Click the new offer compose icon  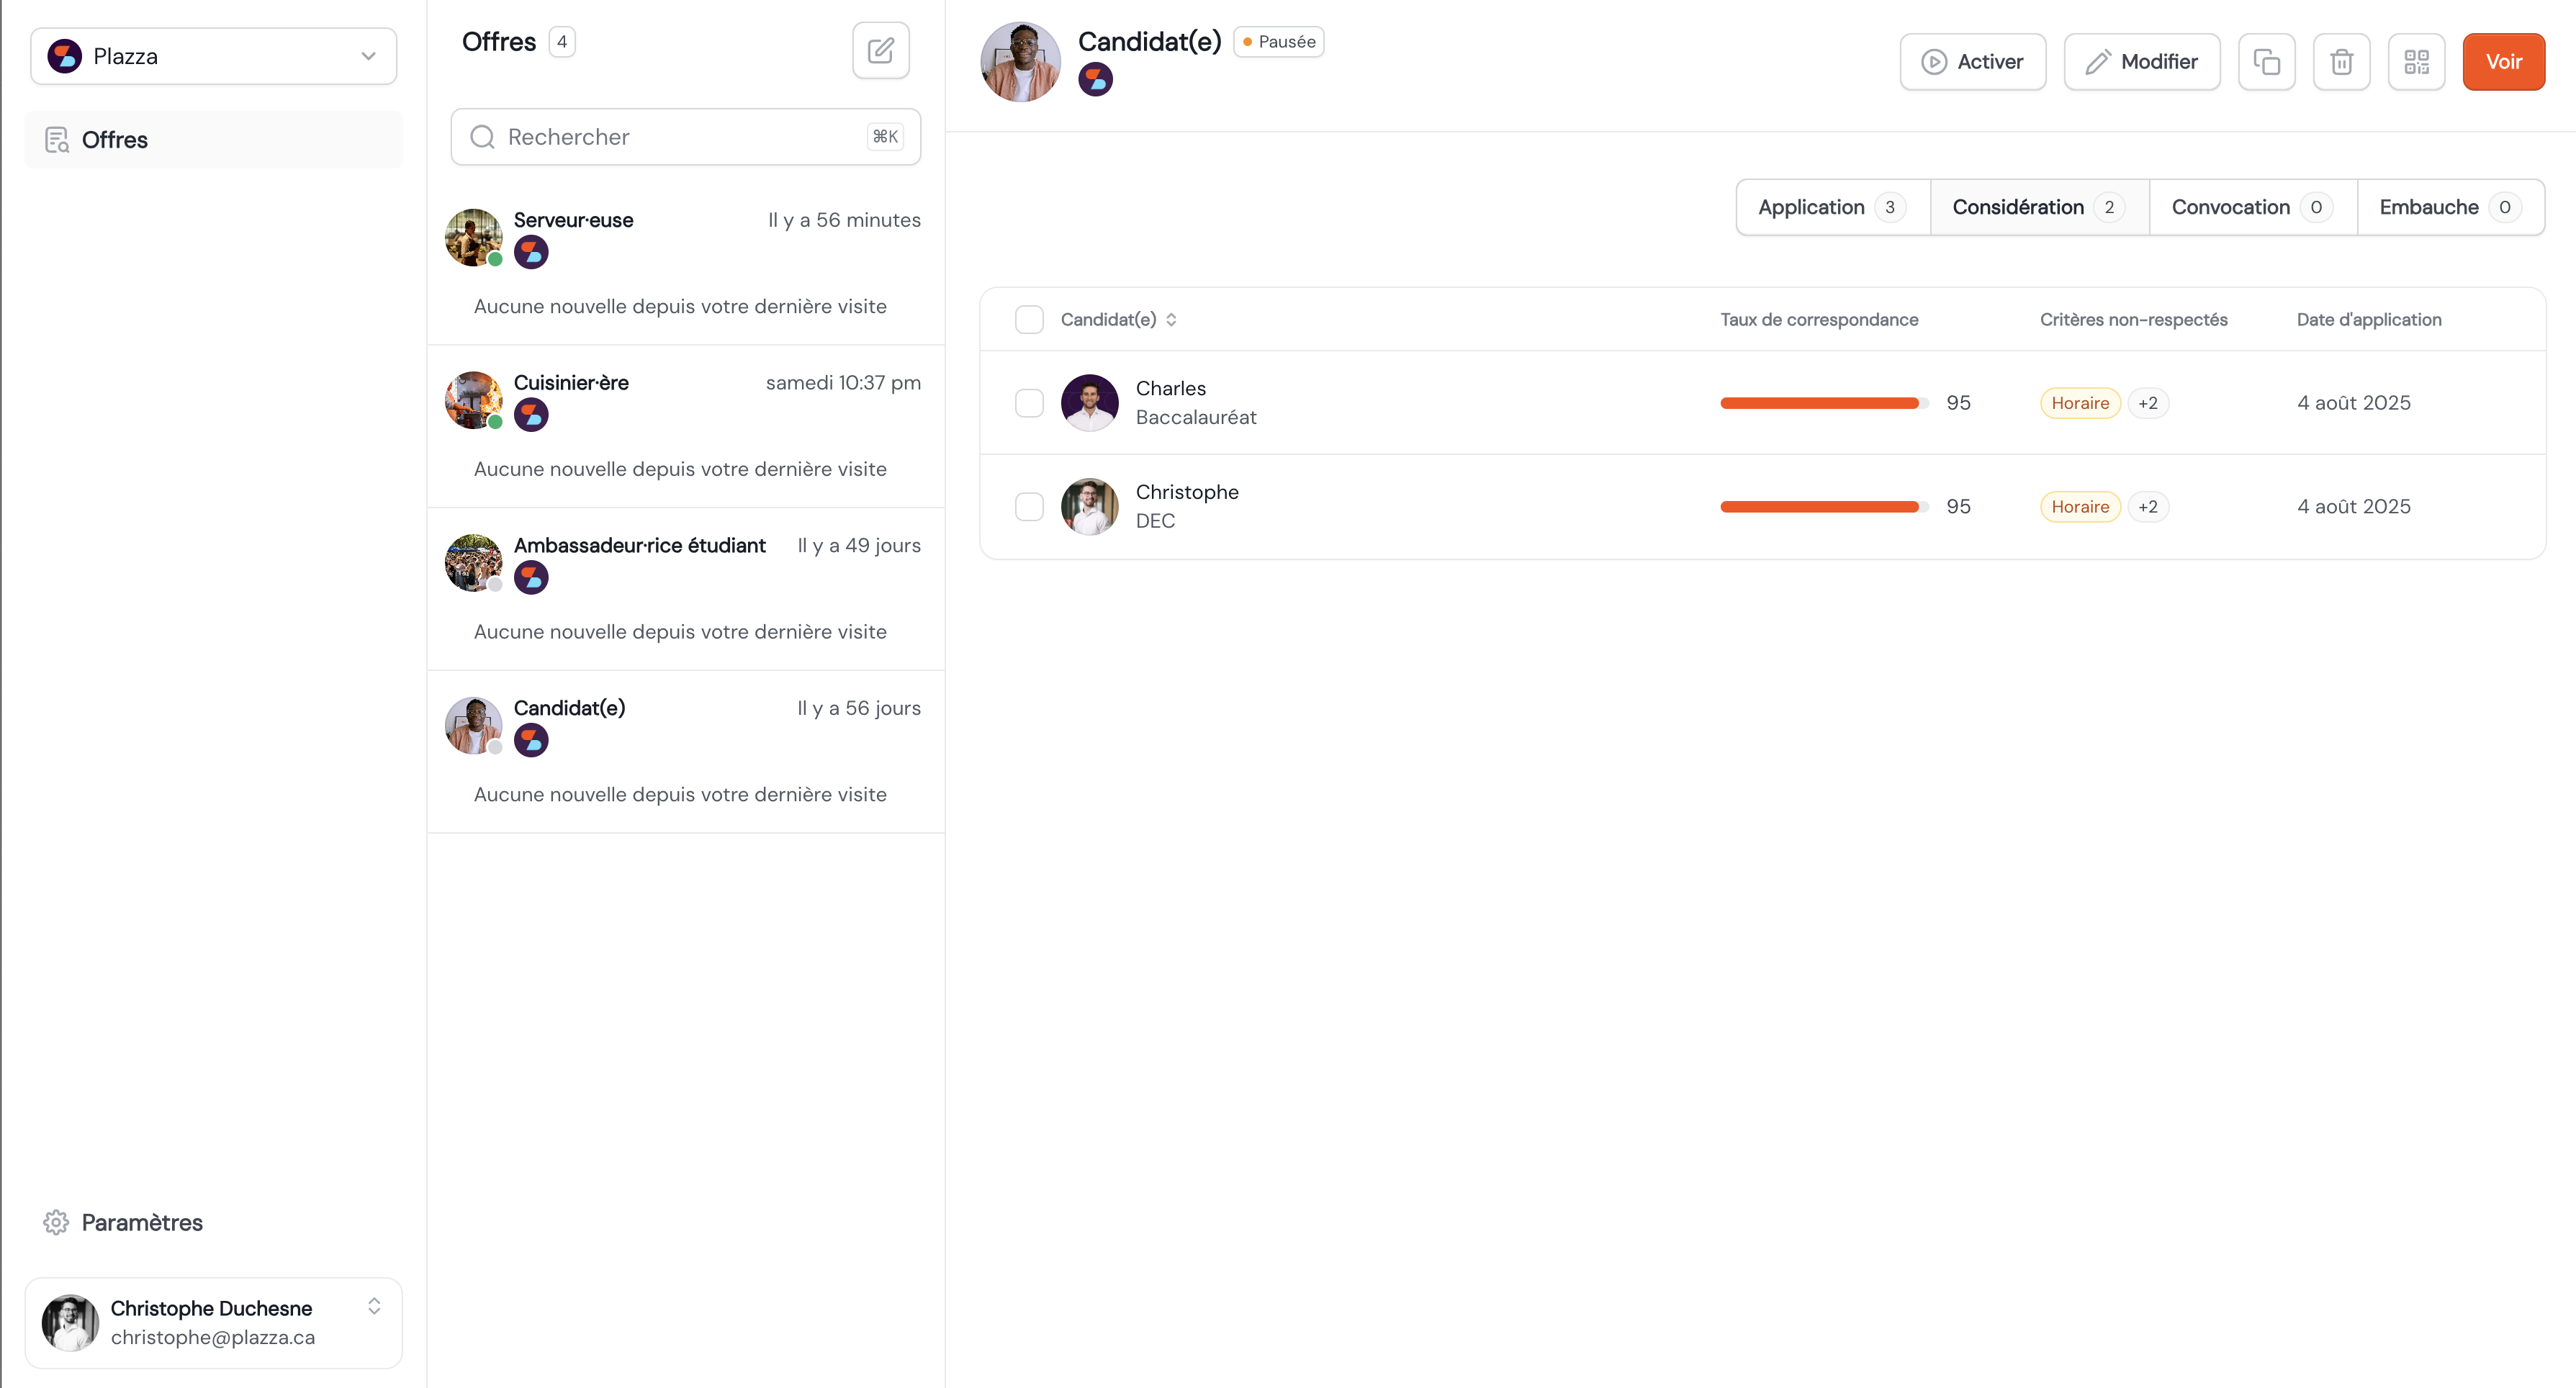880,50
